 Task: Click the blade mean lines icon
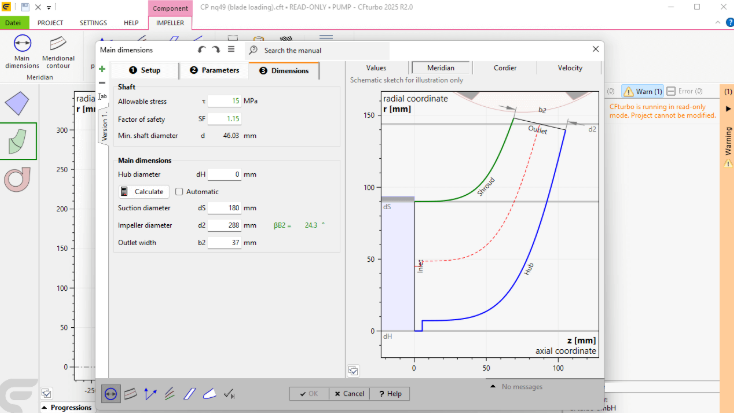(x=169, y=394)
